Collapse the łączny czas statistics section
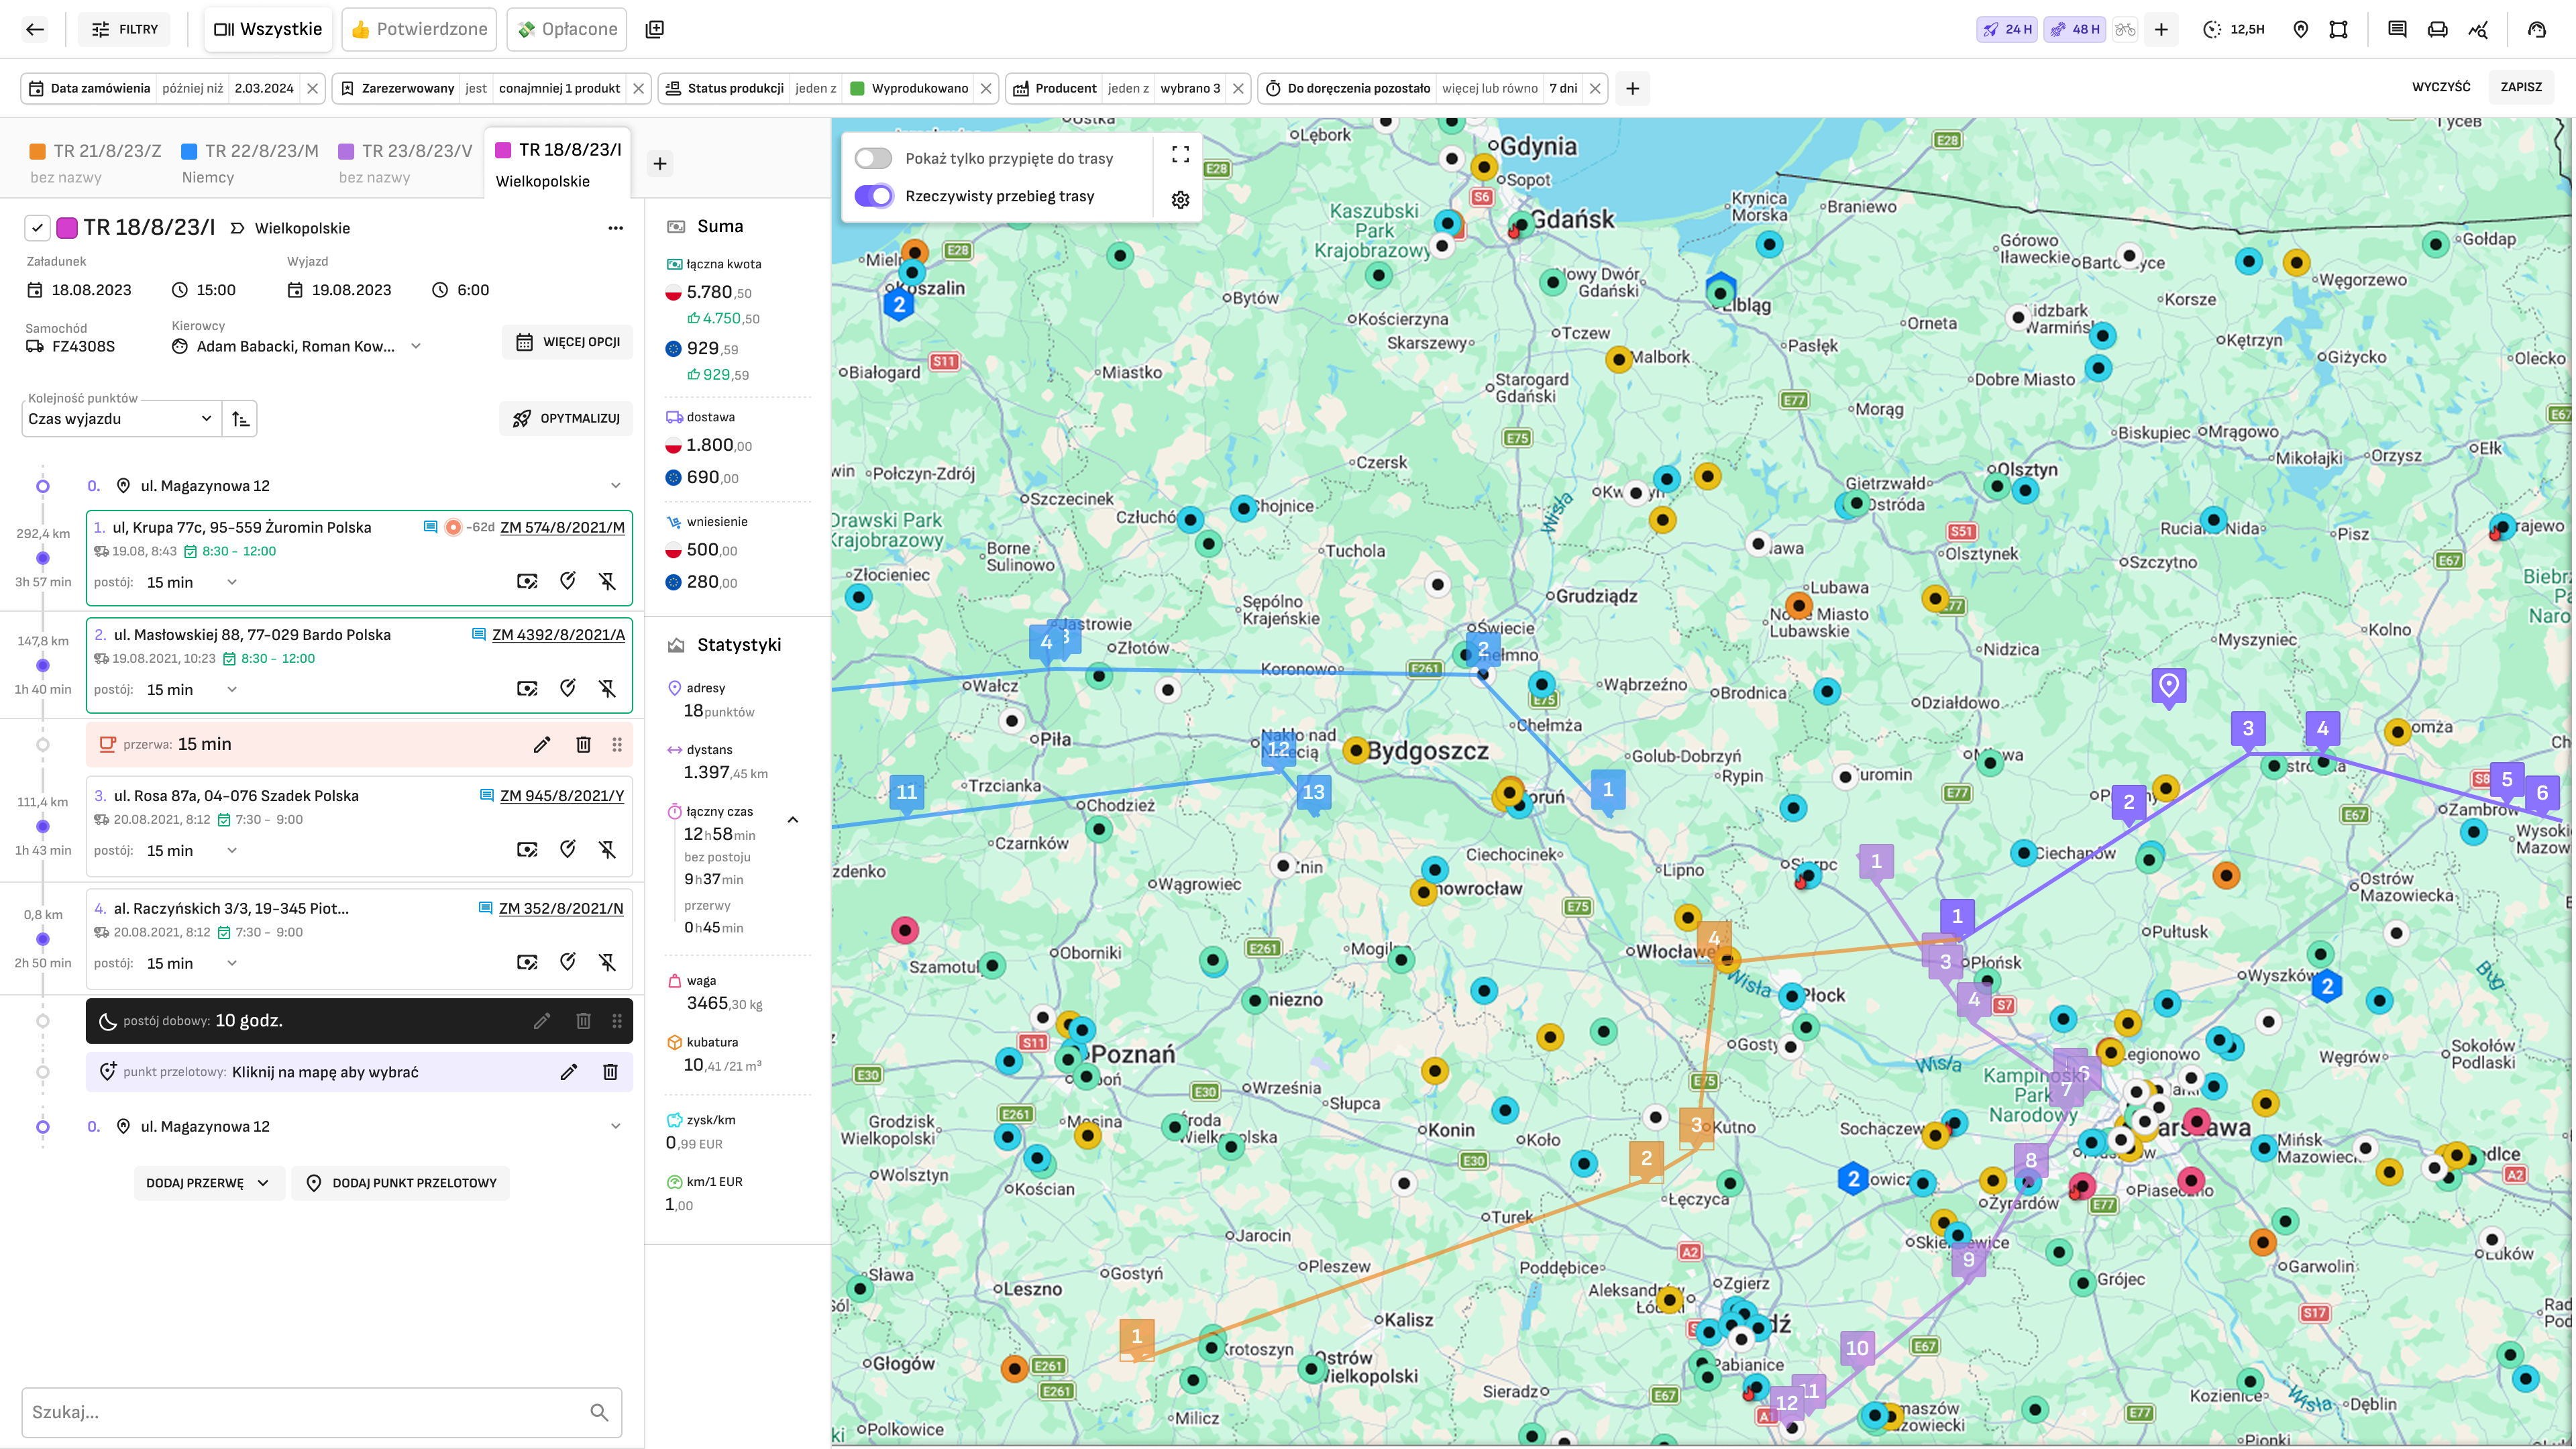 [x=793, y=820]
